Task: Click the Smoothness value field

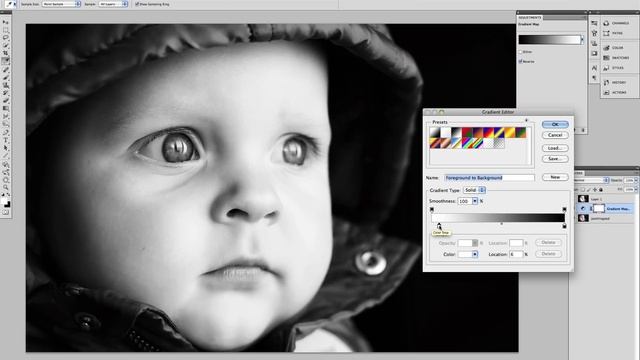Action: coord(464,201)
